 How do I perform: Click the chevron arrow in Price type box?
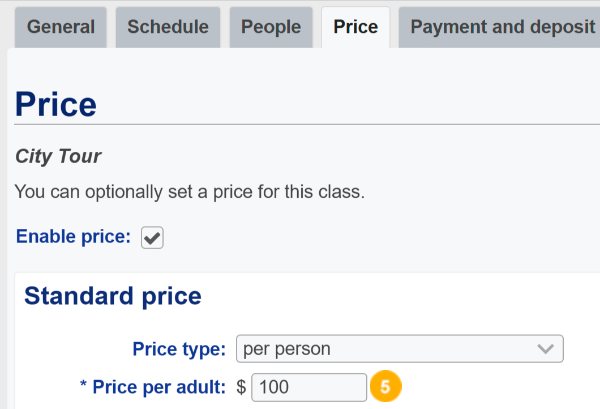545,349
